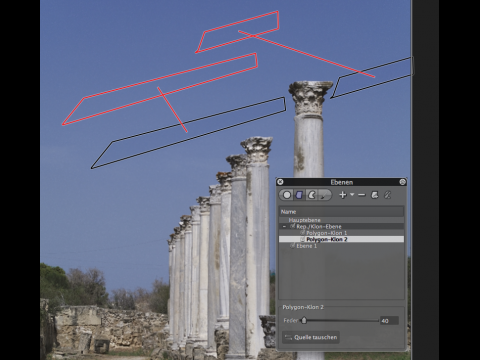Close the Ebenen panel

click(280, 182)
